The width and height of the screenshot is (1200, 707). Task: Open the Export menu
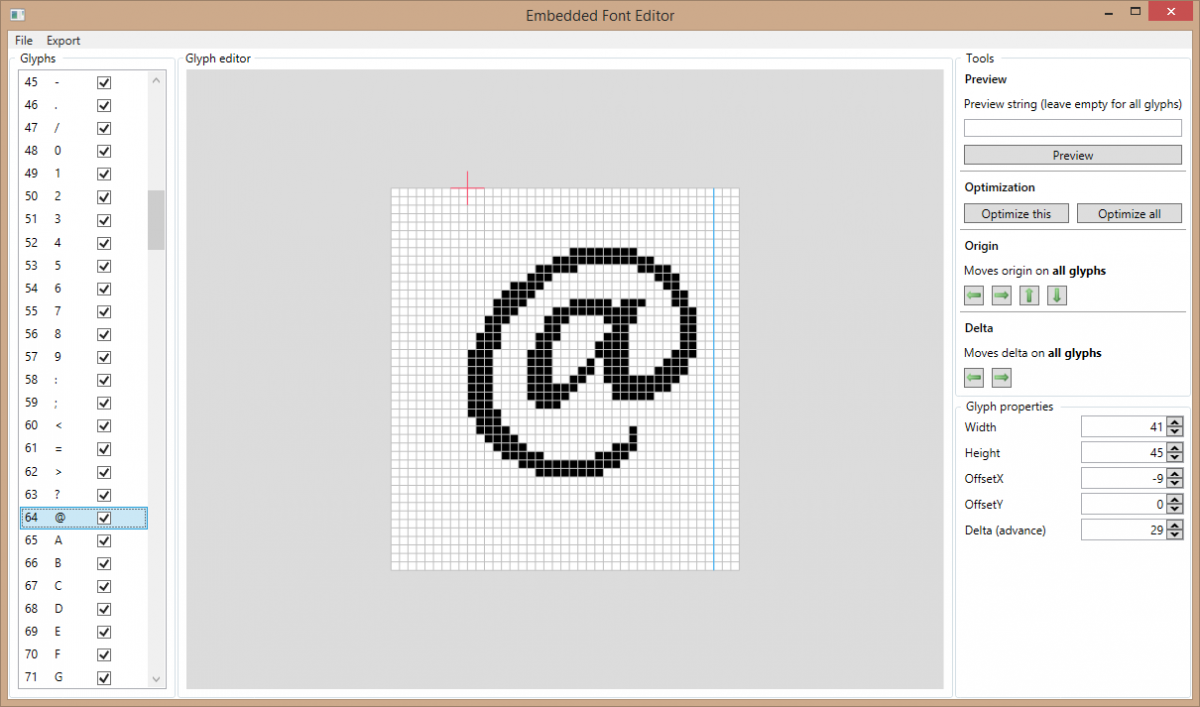point(63,40)
